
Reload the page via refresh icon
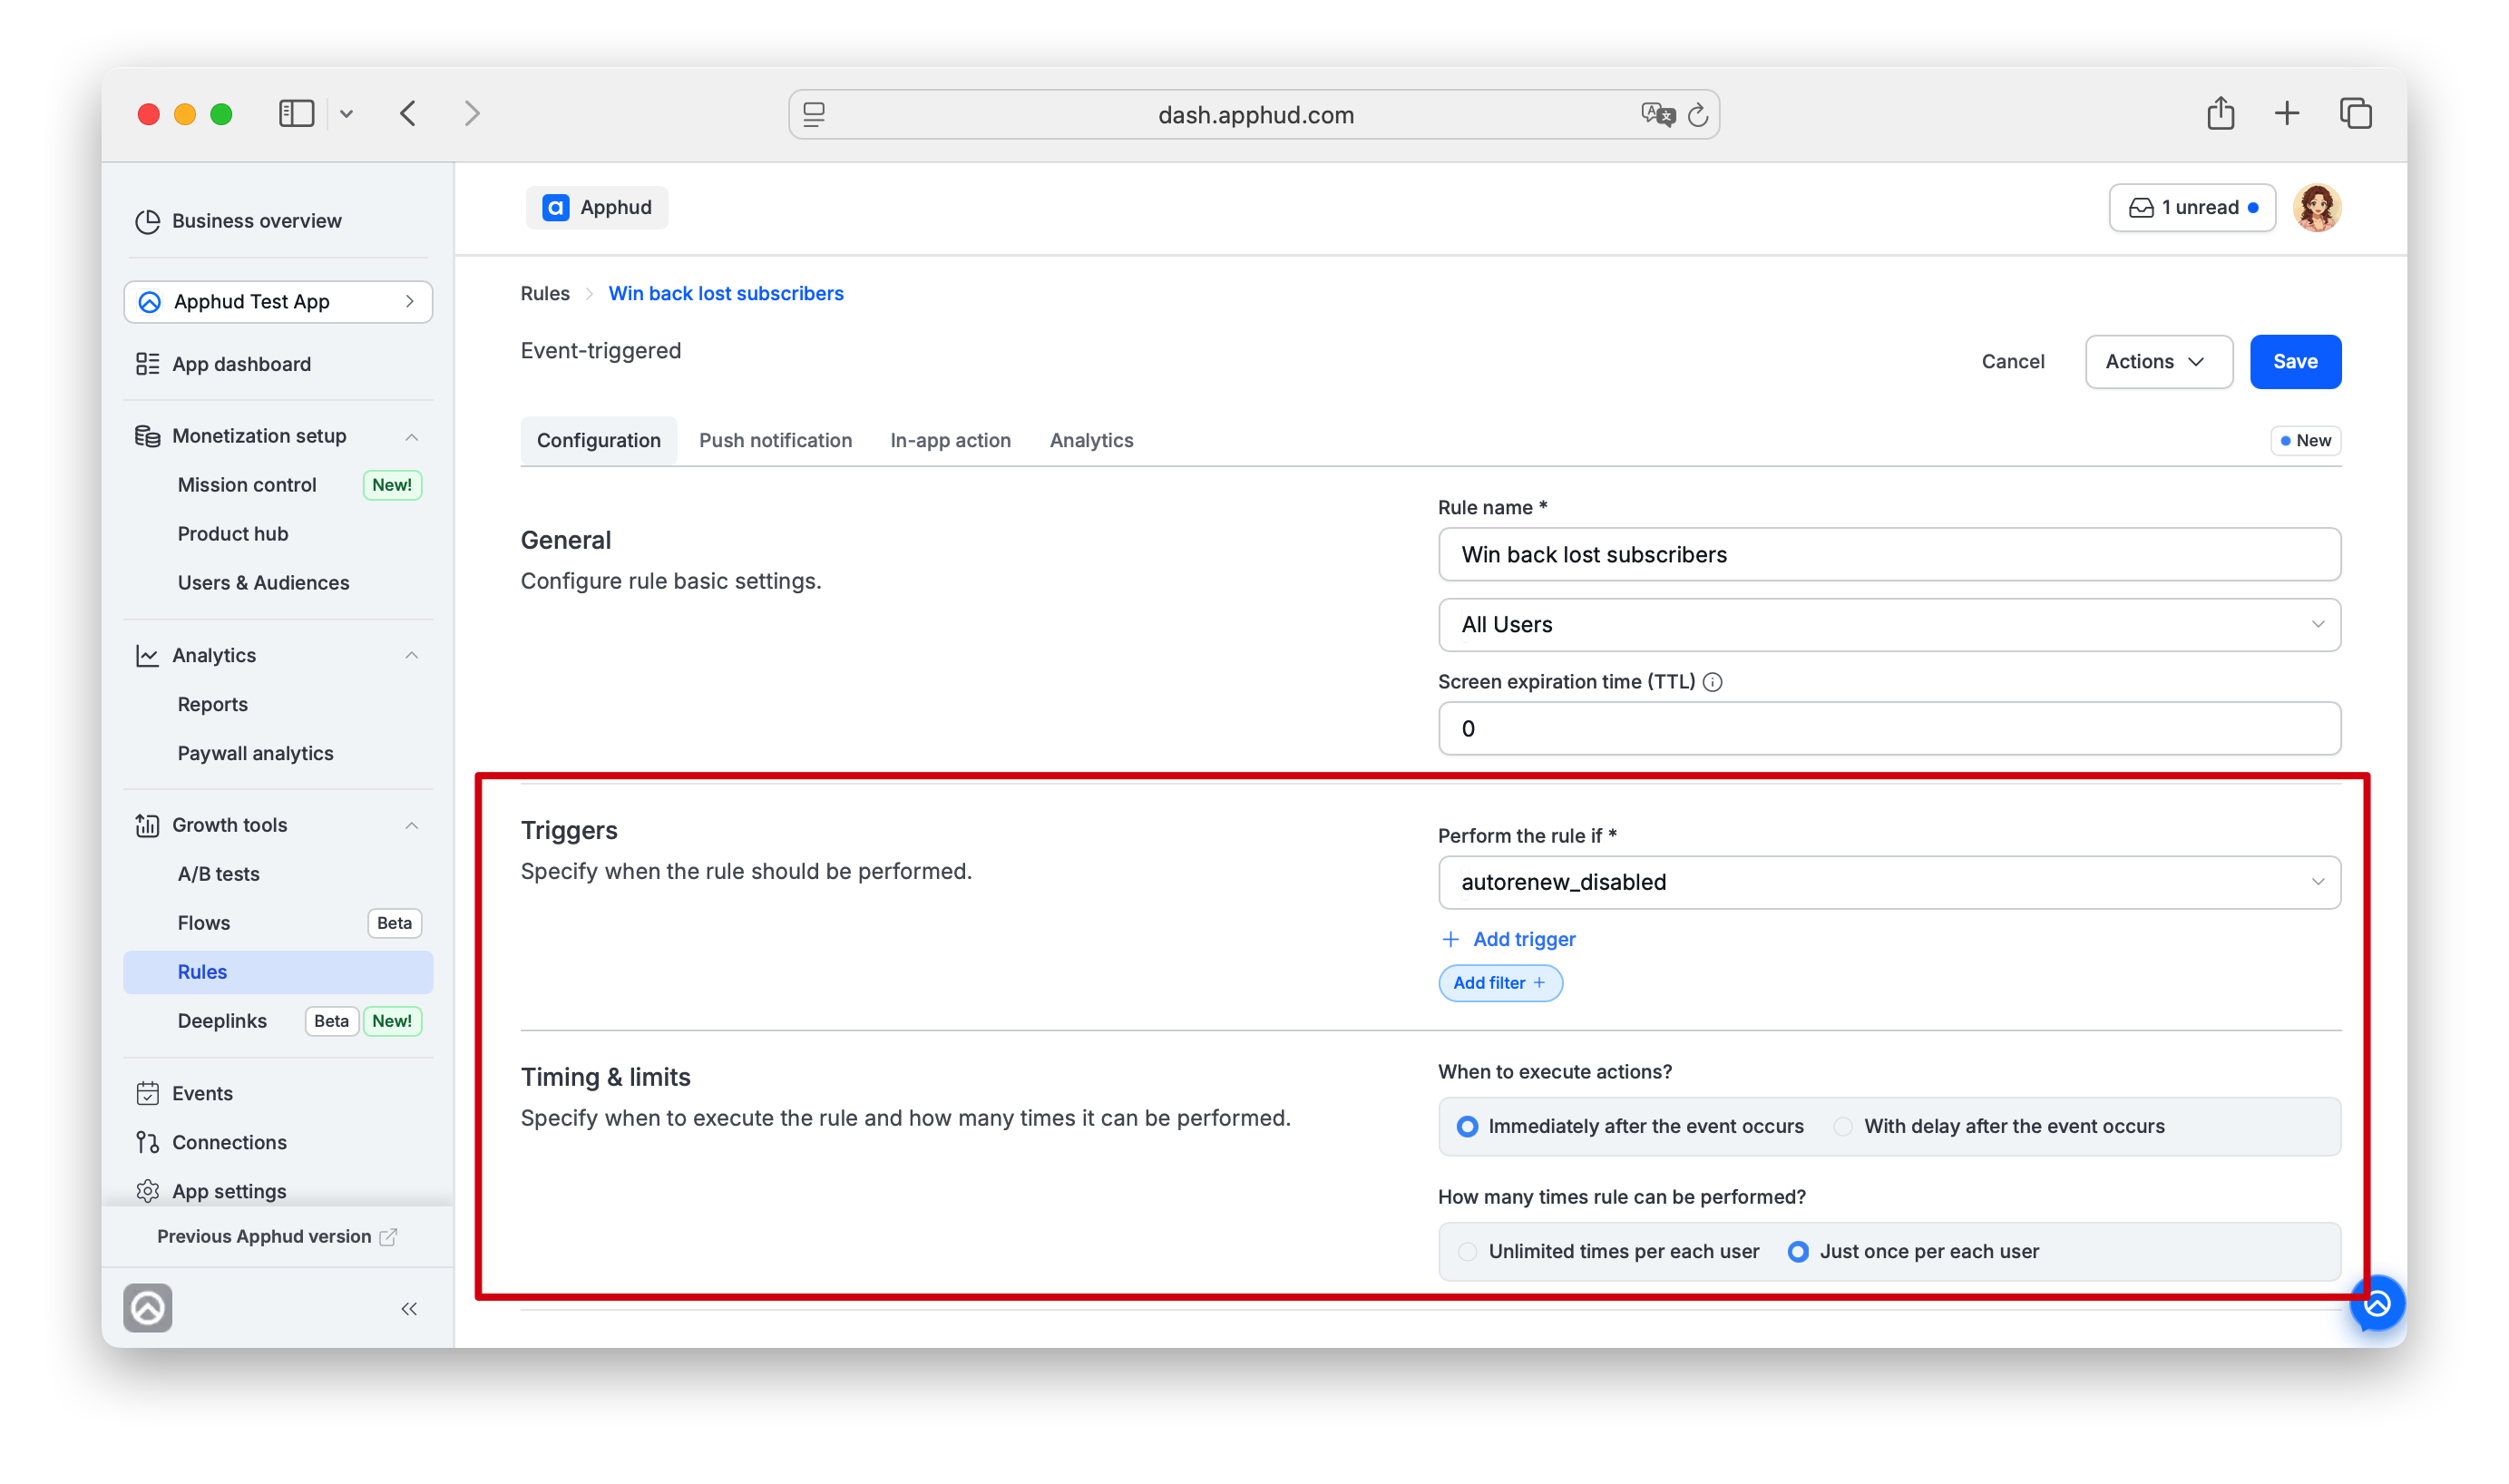[1698, 115]
